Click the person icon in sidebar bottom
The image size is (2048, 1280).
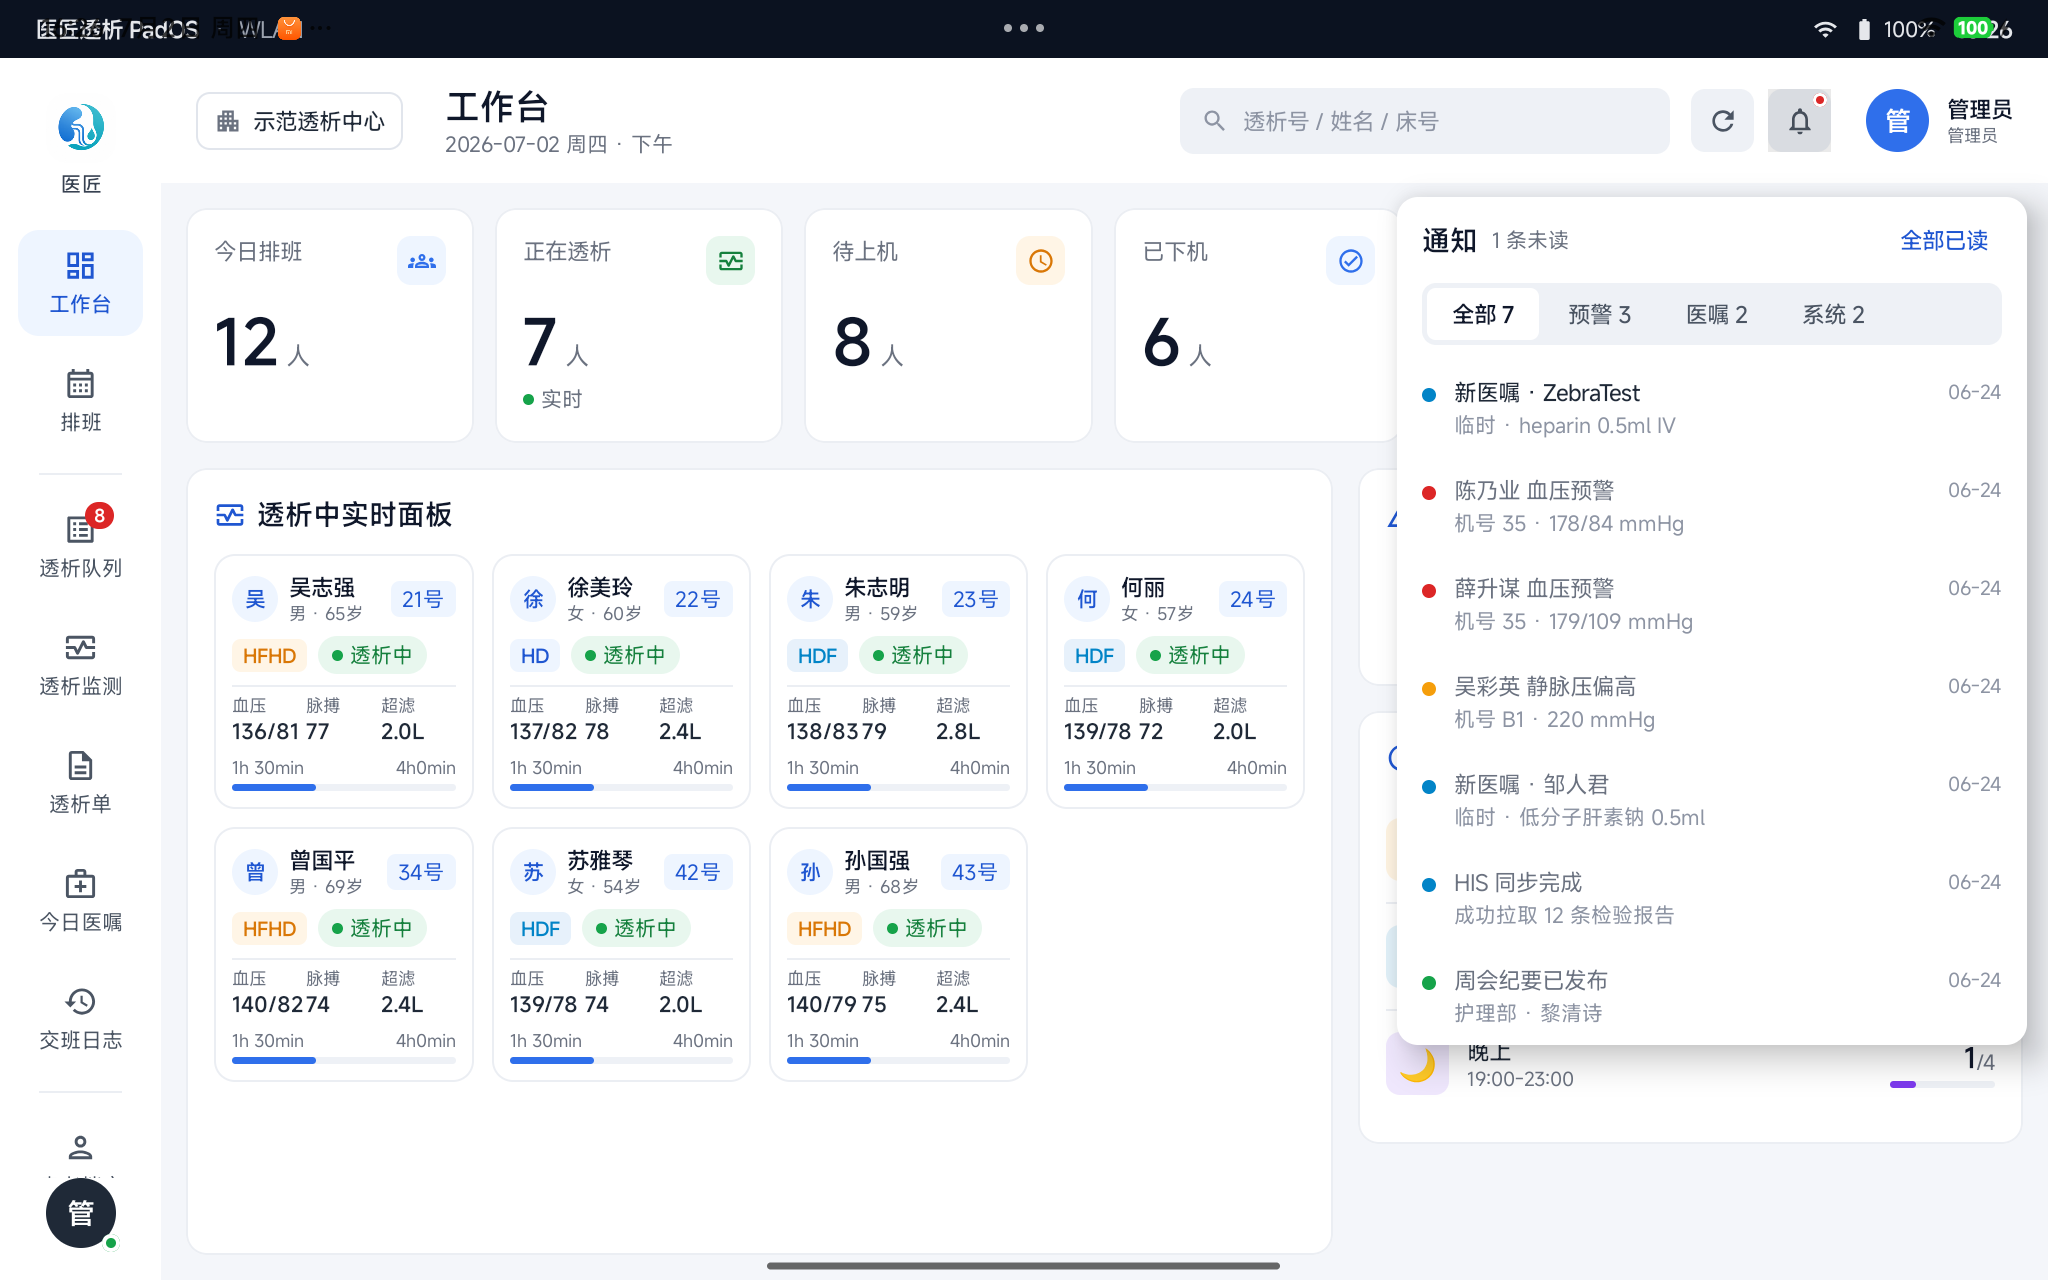(80, 1146)
